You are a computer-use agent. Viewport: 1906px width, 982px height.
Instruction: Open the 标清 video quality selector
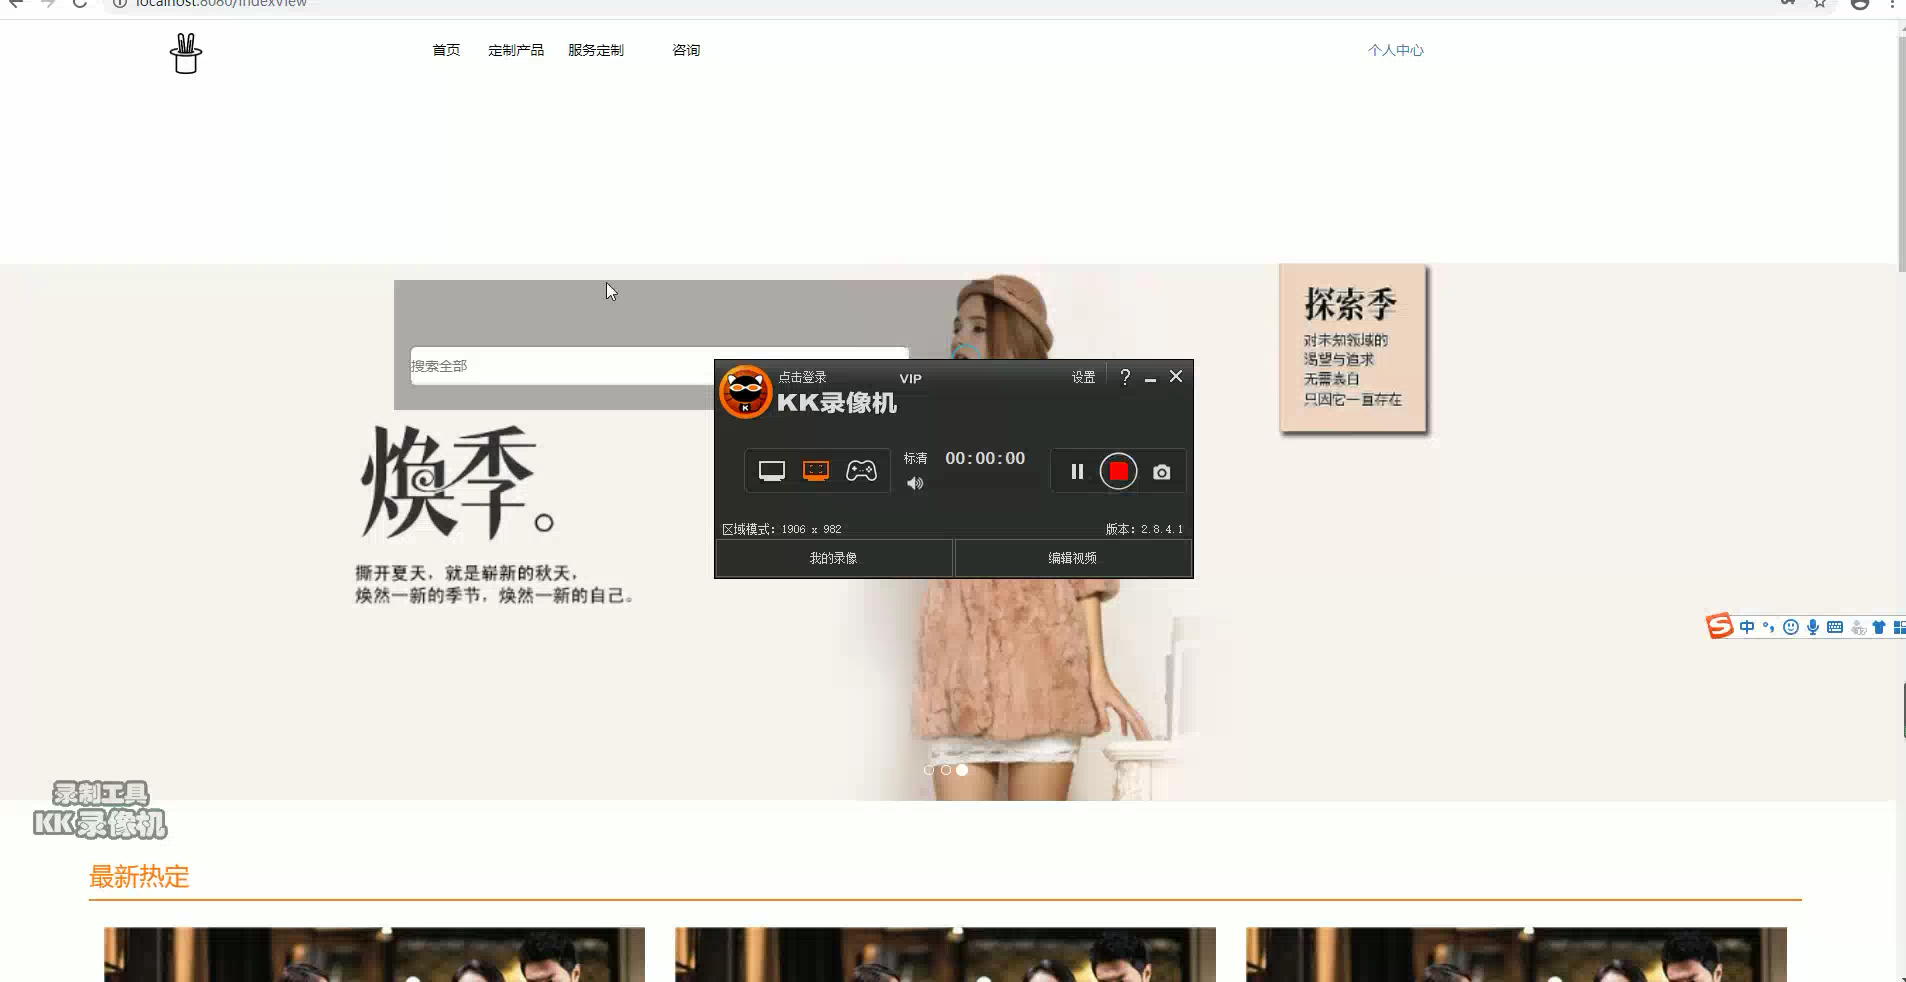916,458
